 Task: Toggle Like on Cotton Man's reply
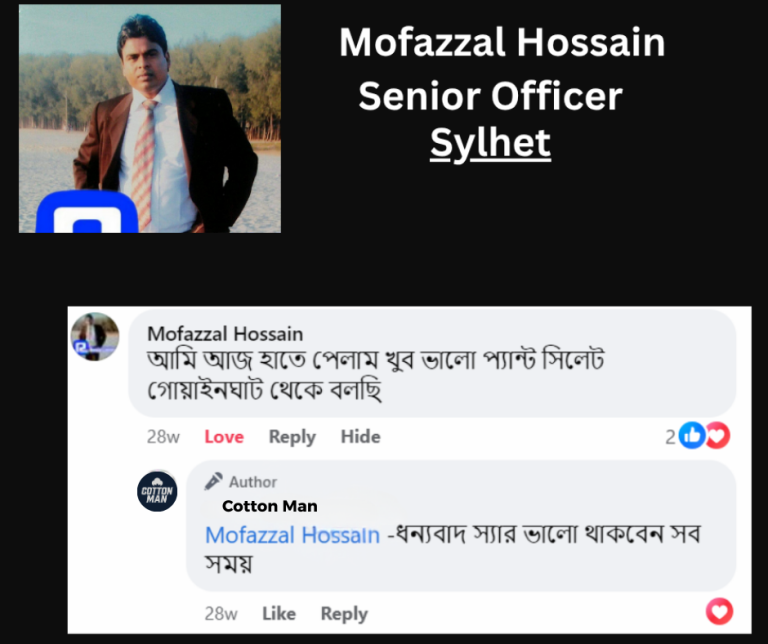coord(279,614)
